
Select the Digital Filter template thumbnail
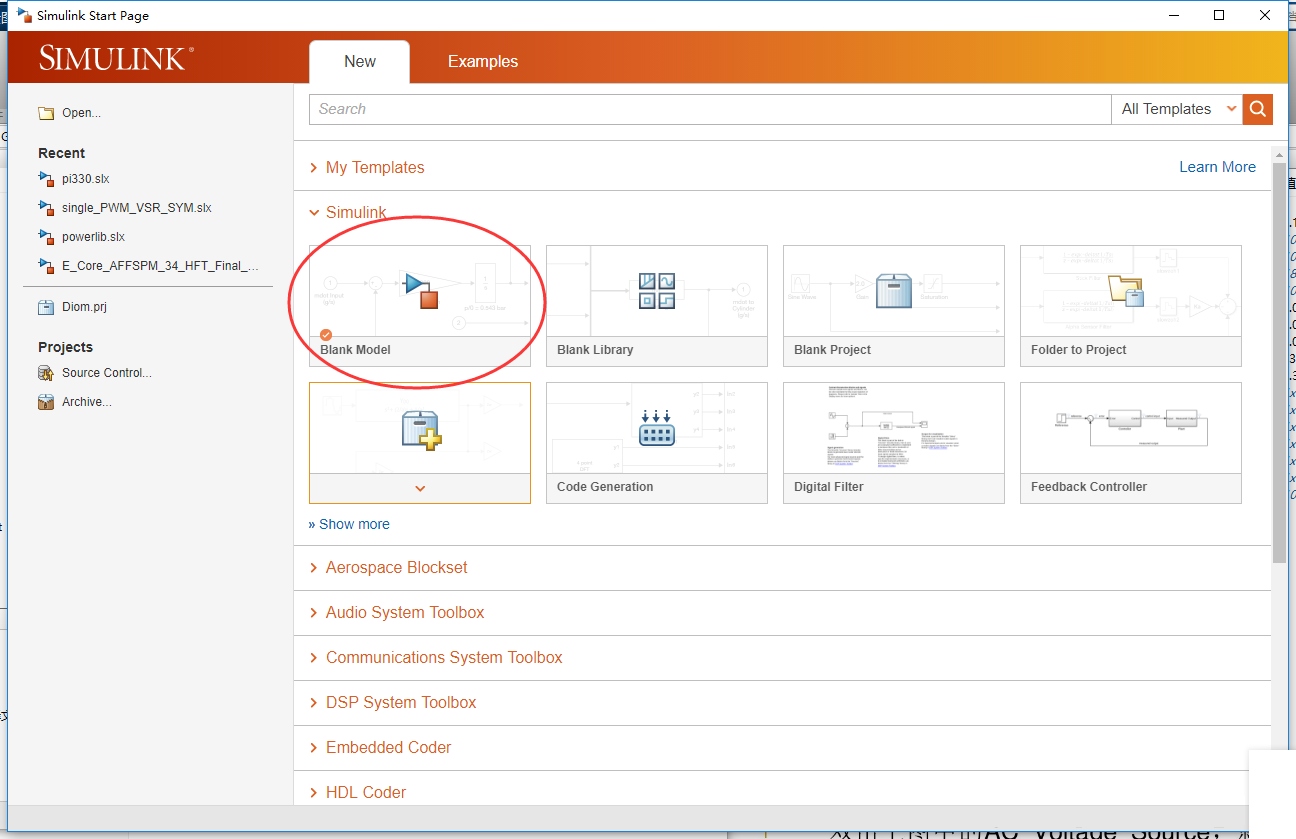pos(894,428)
